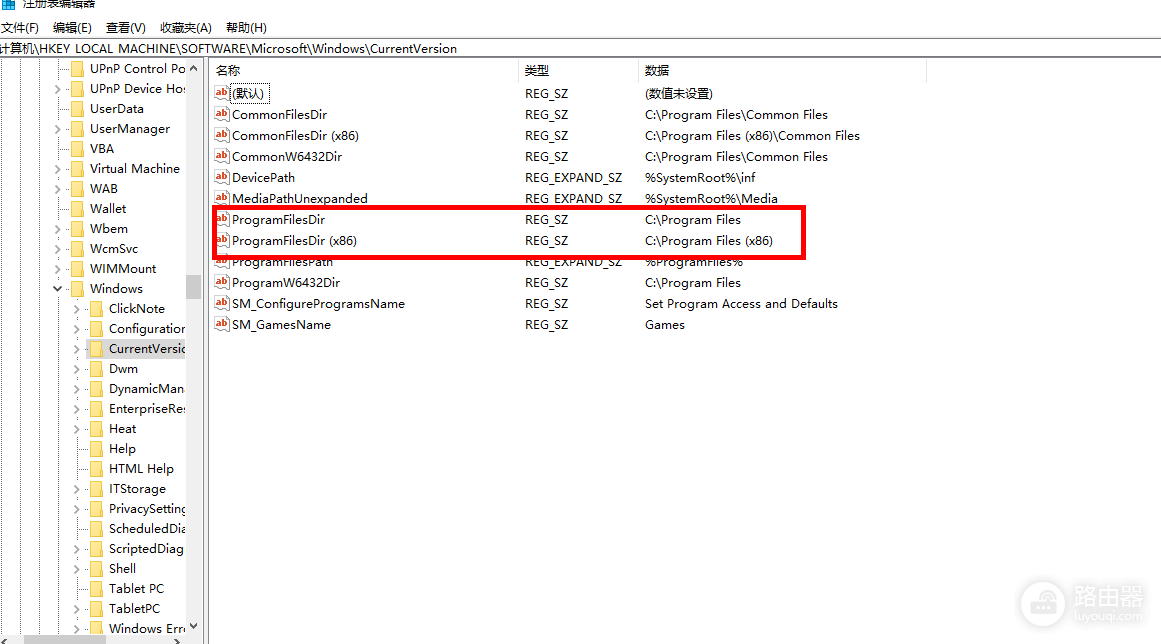Select the EnterpriseResourceManager key

(147, 409)
